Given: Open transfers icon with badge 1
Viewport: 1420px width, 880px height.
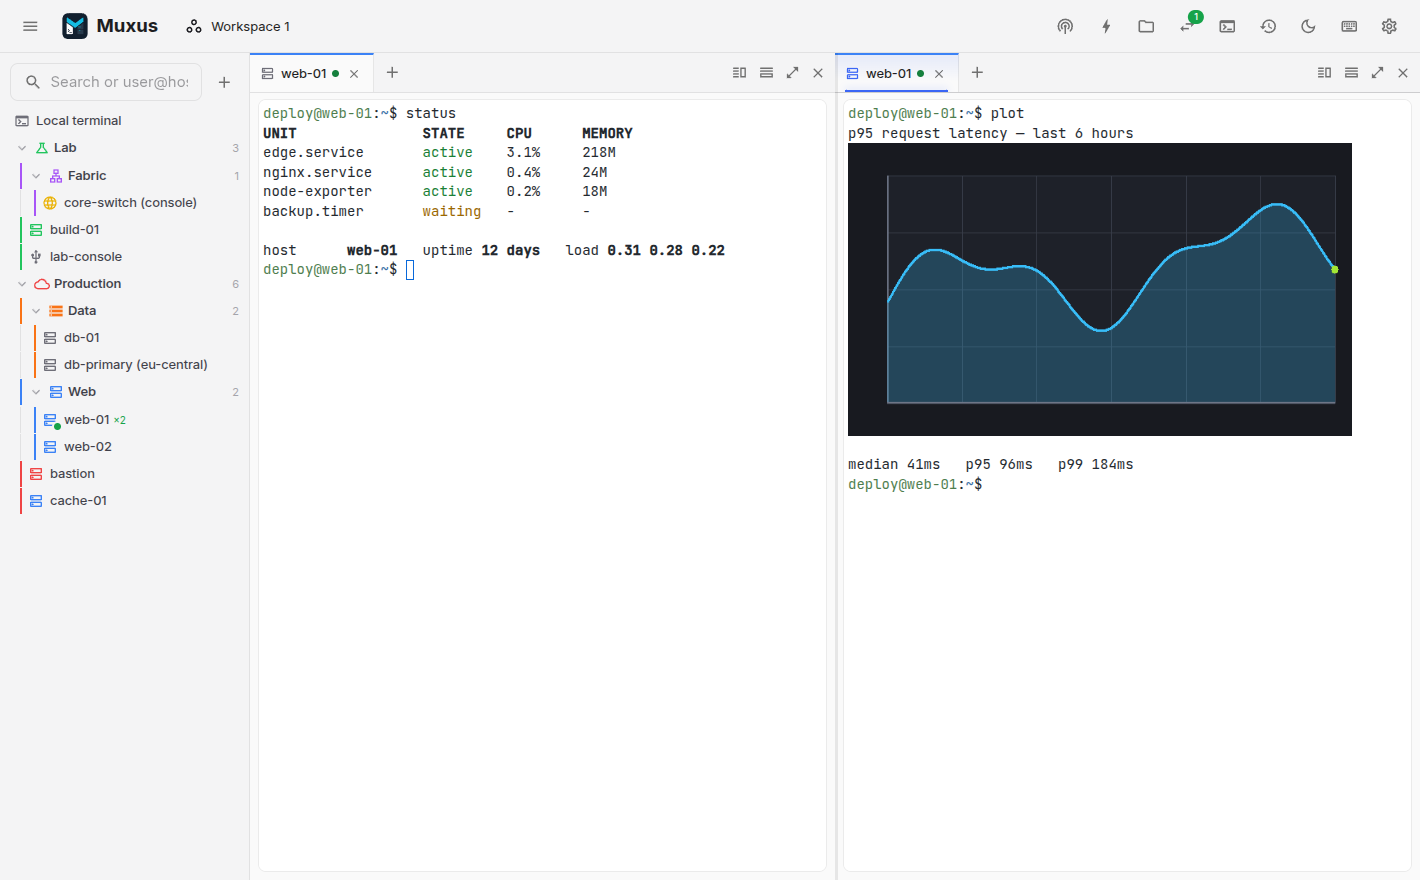Looking at the screenshot, I should [1187, 26].
